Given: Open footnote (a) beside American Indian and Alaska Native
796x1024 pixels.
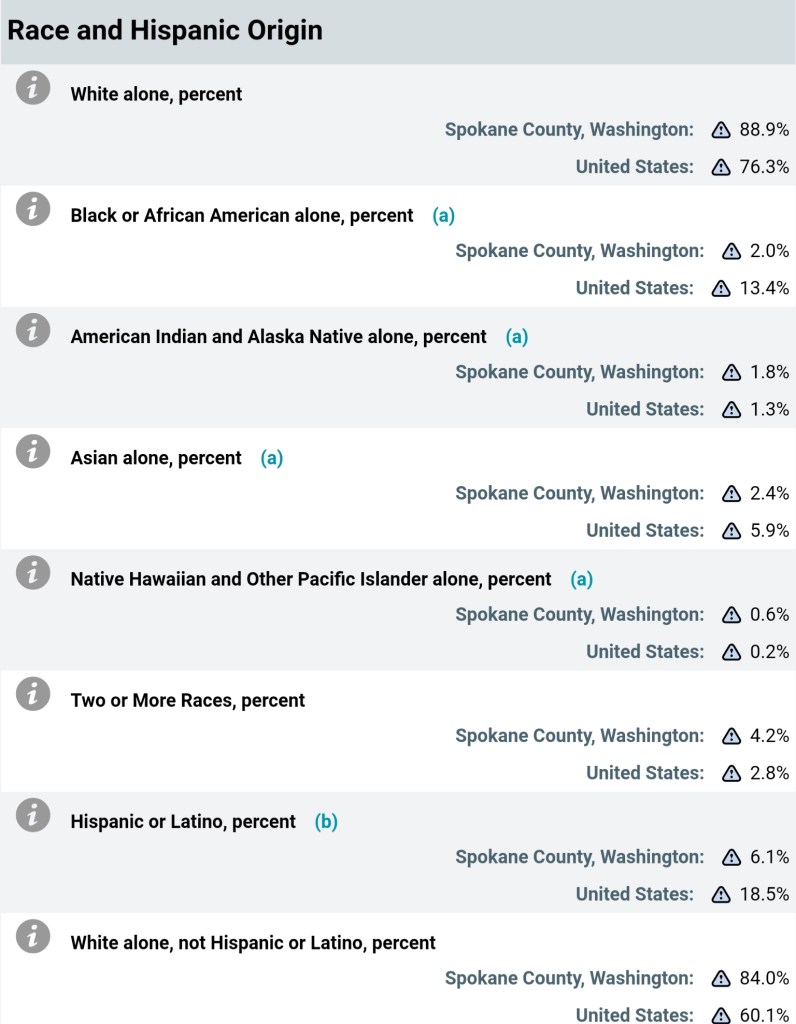Looking at the screenshot, I should [516, 337].
